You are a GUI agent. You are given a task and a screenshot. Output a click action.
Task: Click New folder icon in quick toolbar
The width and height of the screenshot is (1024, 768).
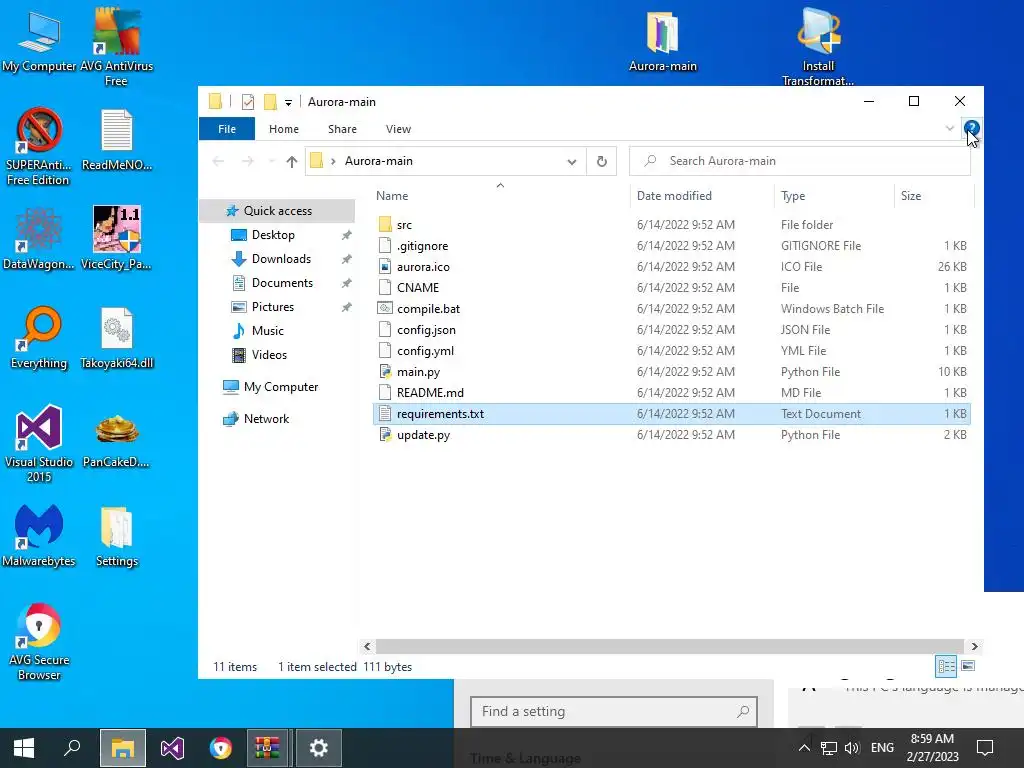pos(270,102)
